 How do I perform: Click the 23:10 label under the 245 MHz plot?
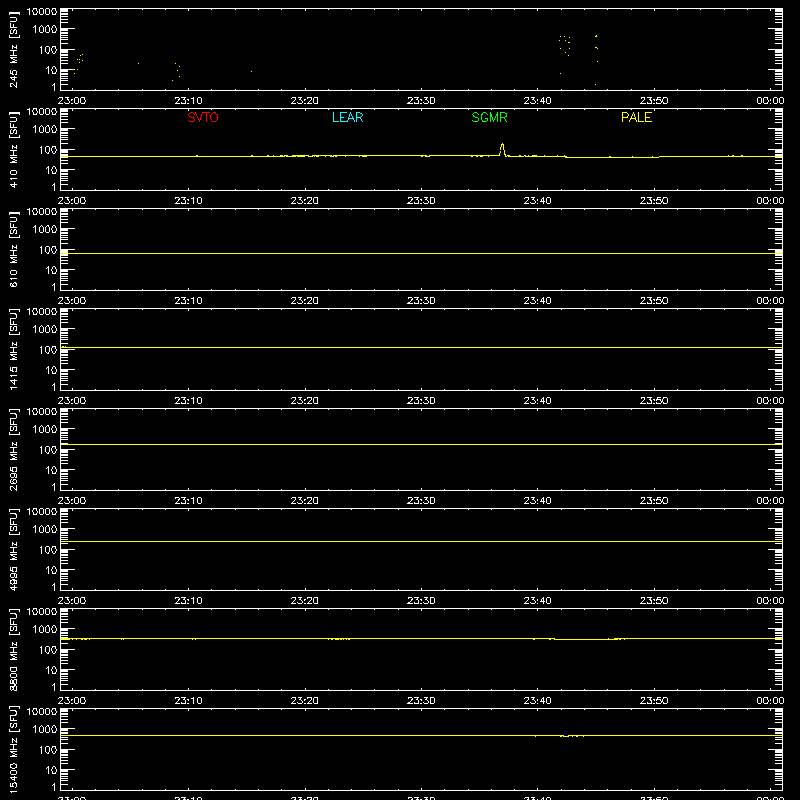(188, 101)
